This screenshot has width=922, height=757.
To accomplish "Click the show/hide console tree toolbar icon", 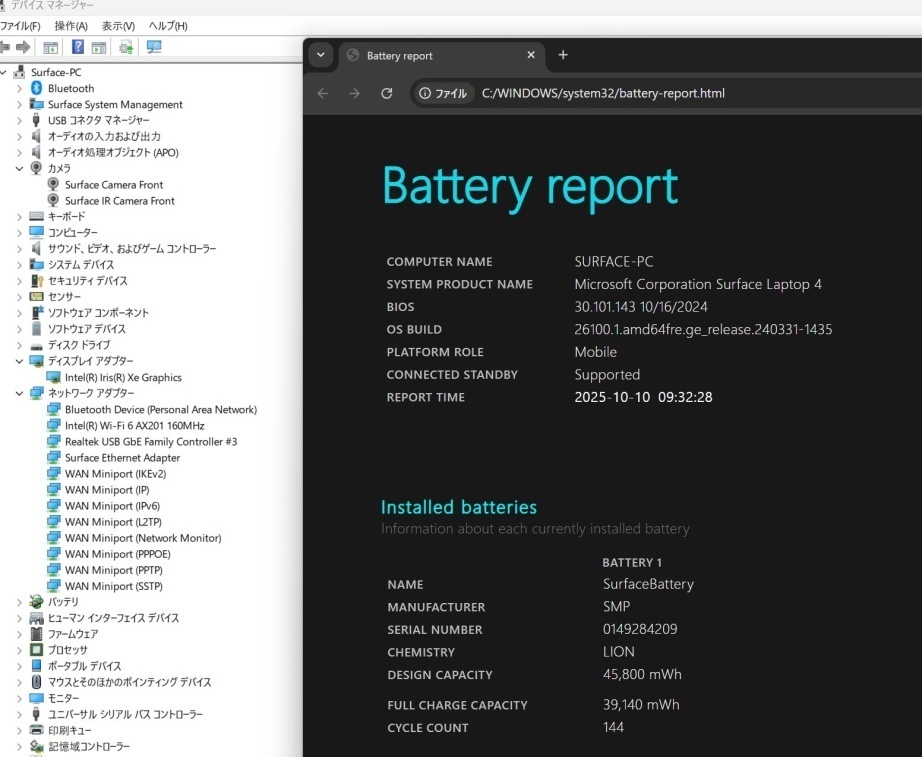I will click(50, 47).
